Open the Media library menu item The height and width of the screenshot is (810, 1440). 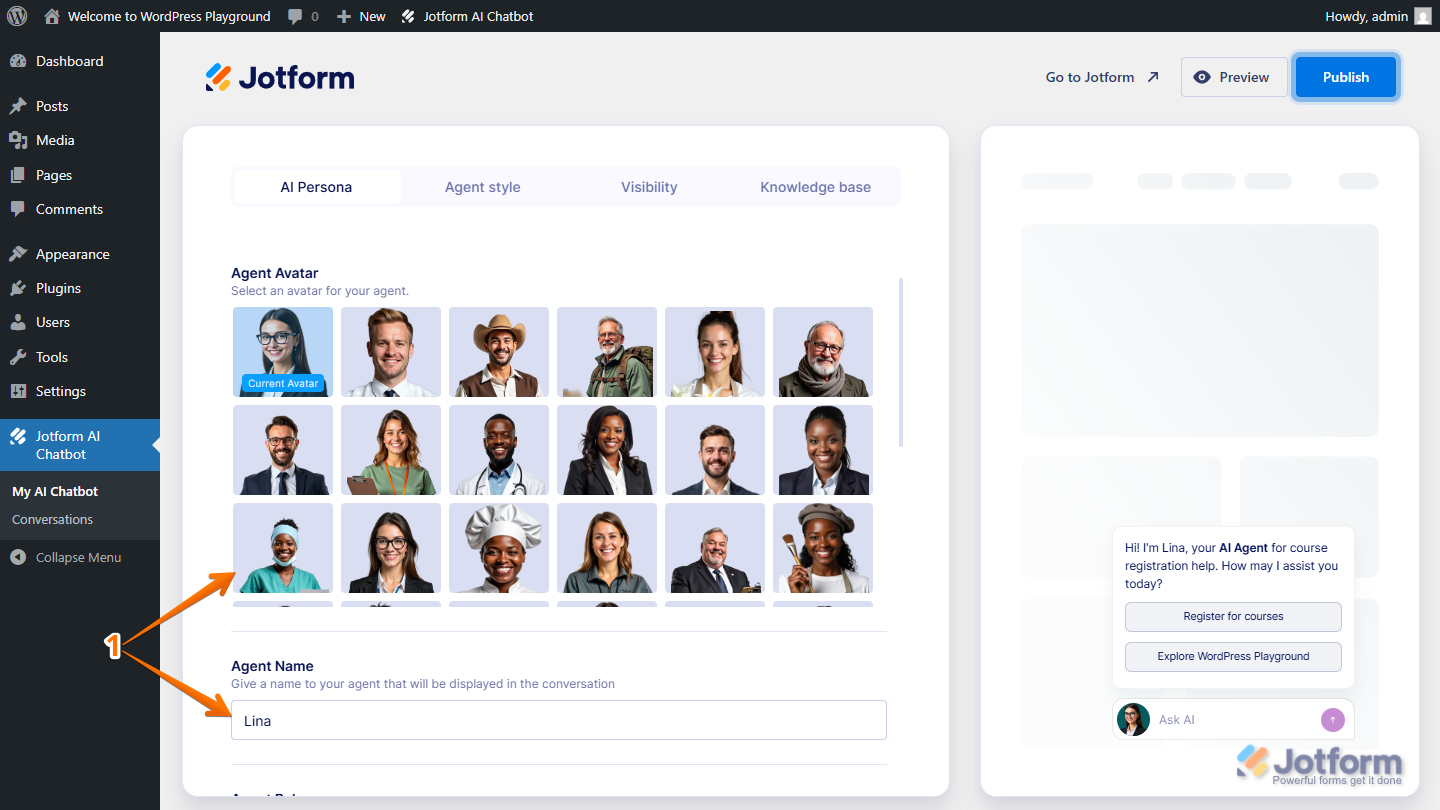coord(80,140)
